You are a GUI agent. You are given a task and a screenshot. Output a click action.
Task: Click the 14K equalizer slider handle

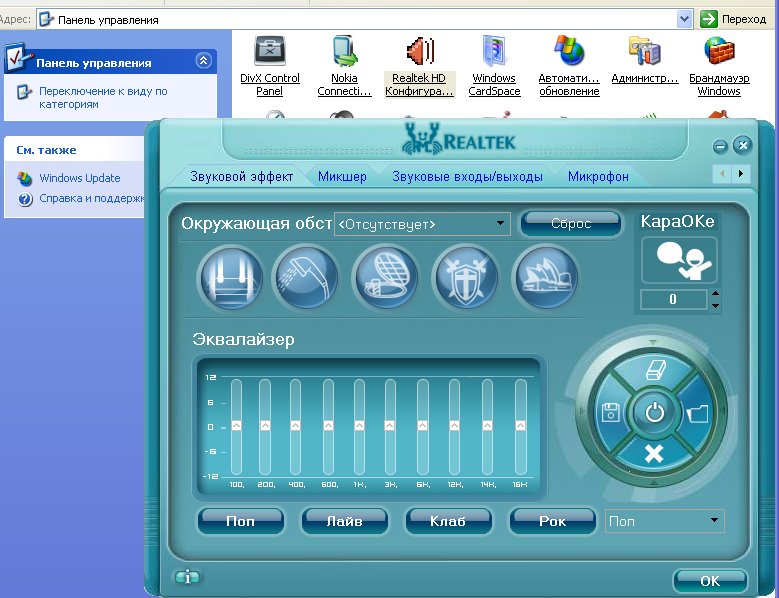487,426
